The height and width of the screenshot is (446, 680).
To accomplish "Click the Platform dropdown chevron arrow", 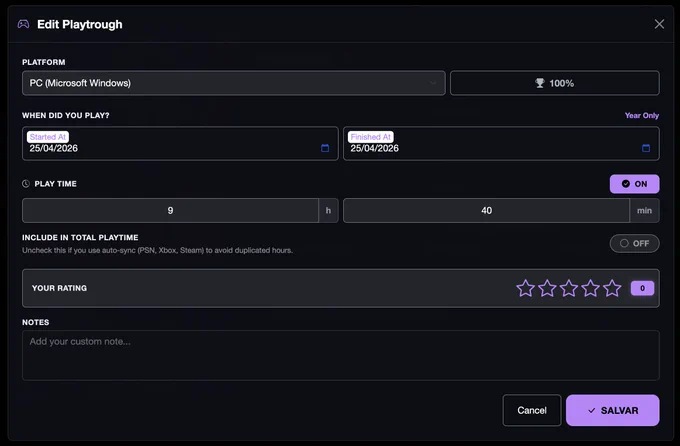I will point(433,83).
